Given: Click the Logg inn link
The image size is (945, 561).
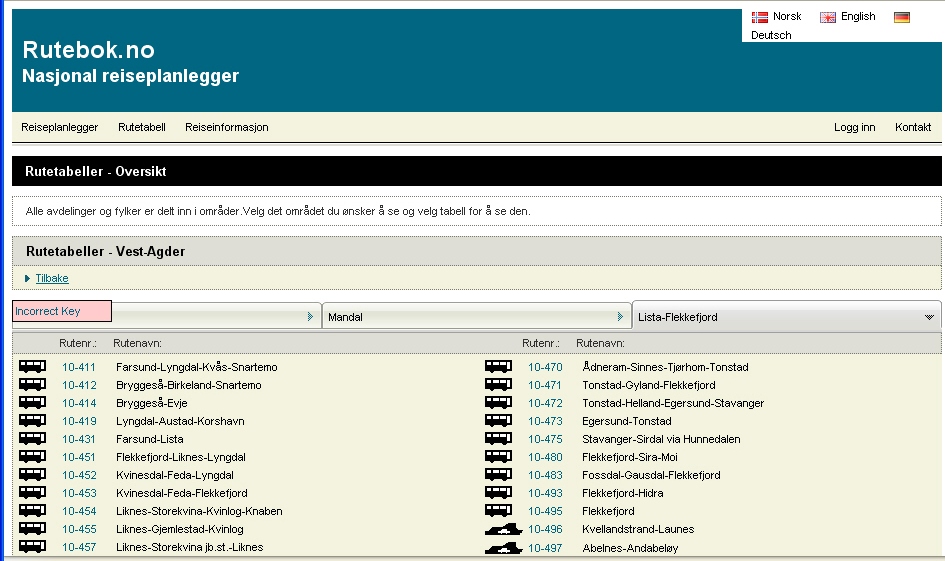Looking at the screenshot, I should (854, 127).
